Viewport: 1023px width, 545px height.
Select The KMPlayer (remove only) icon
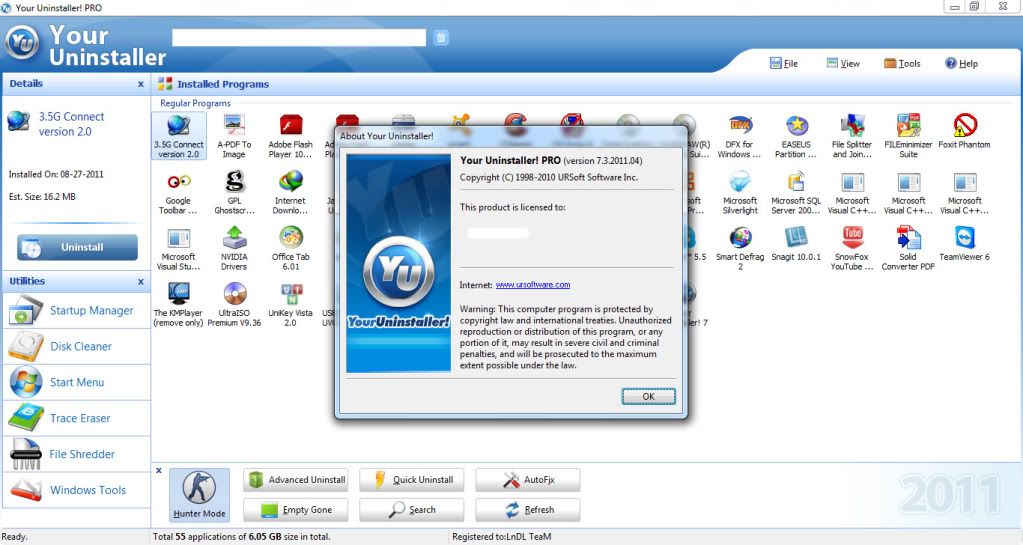coord(178,304)
